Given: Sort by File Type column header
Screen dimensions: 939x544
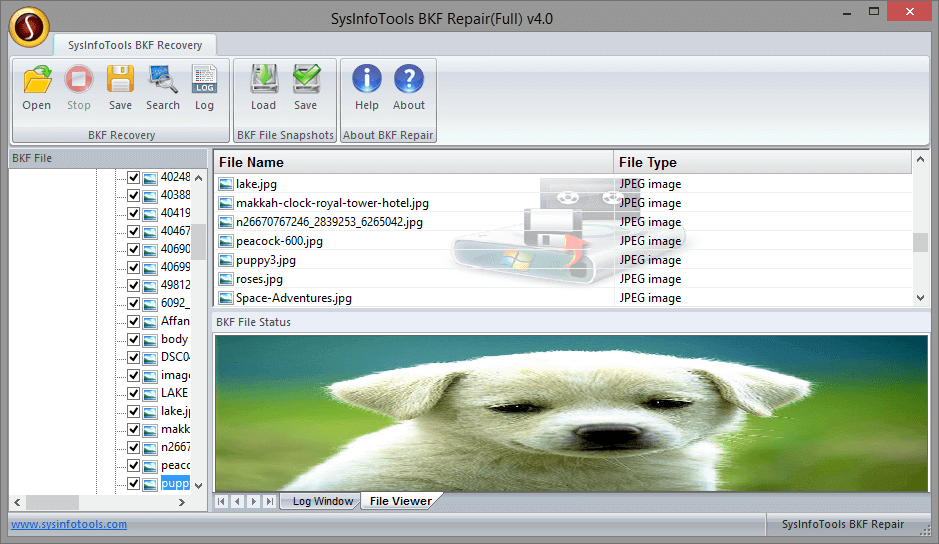Looking at the screenshot, I should [x=762, y=162].
